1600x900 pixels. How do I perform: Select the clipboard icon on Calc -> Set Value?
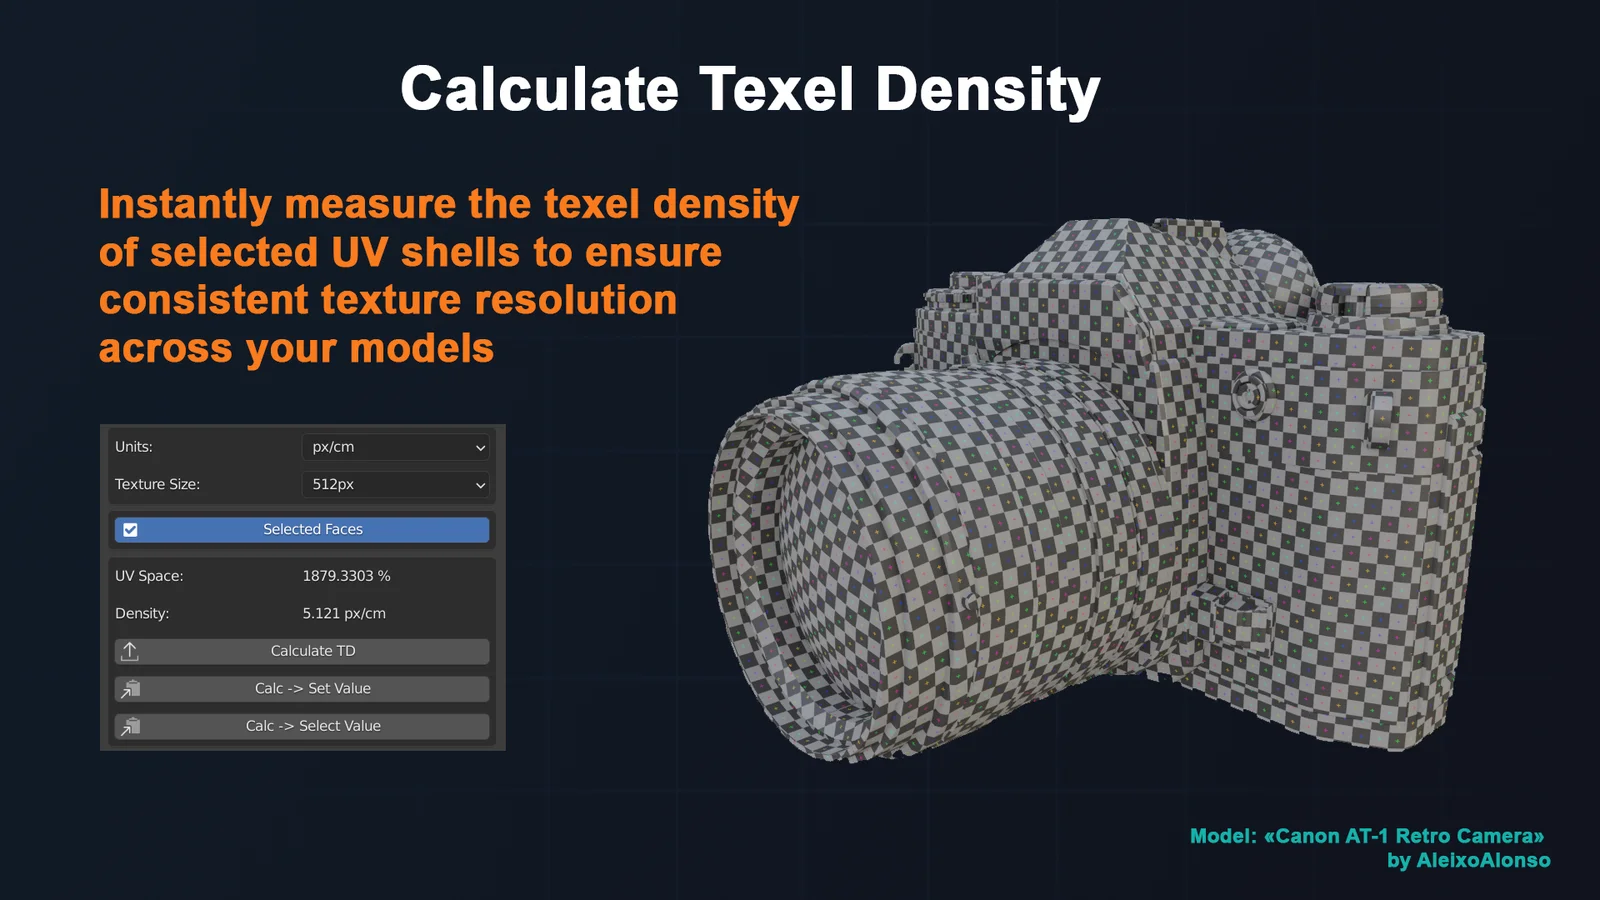click(x=129, y=688)
